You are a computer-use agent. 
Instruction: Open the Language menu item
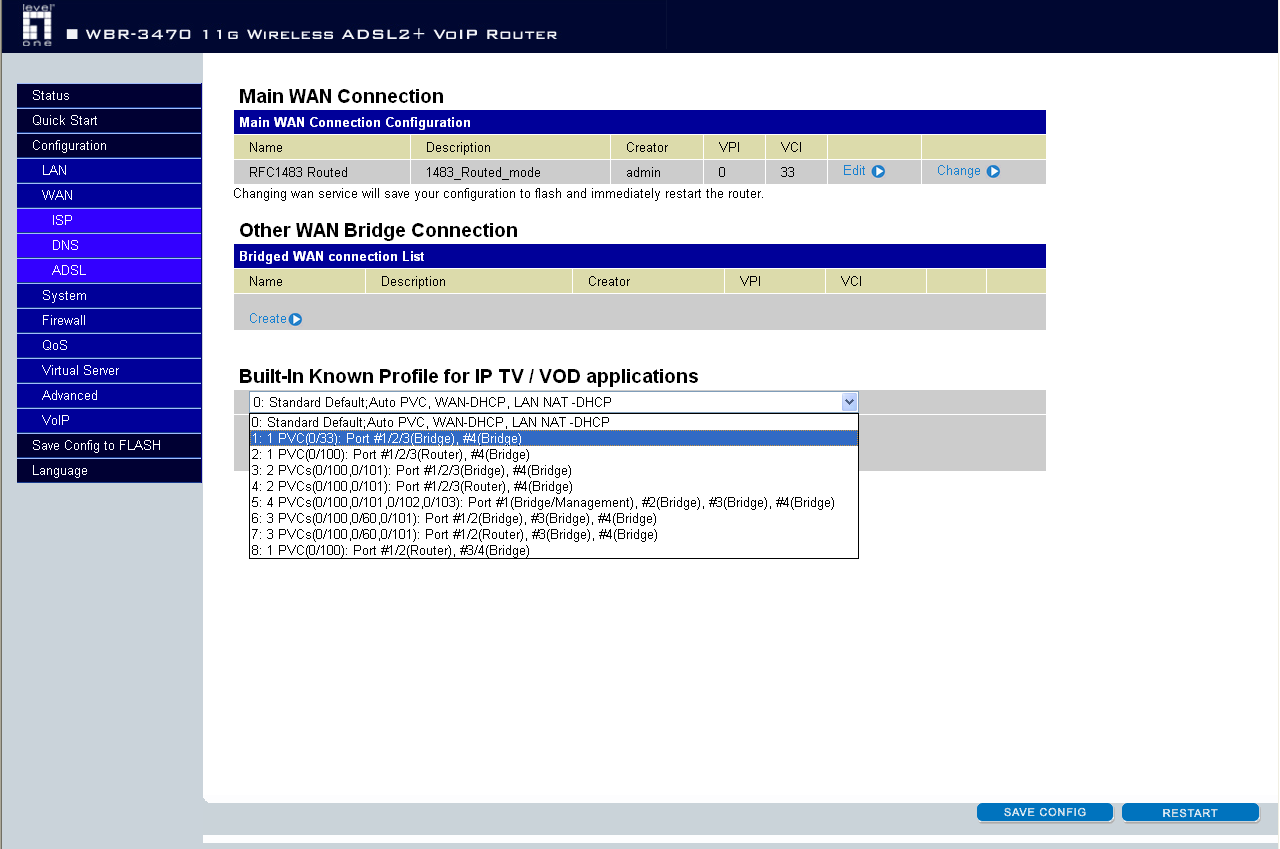click(x=109, y=471)
